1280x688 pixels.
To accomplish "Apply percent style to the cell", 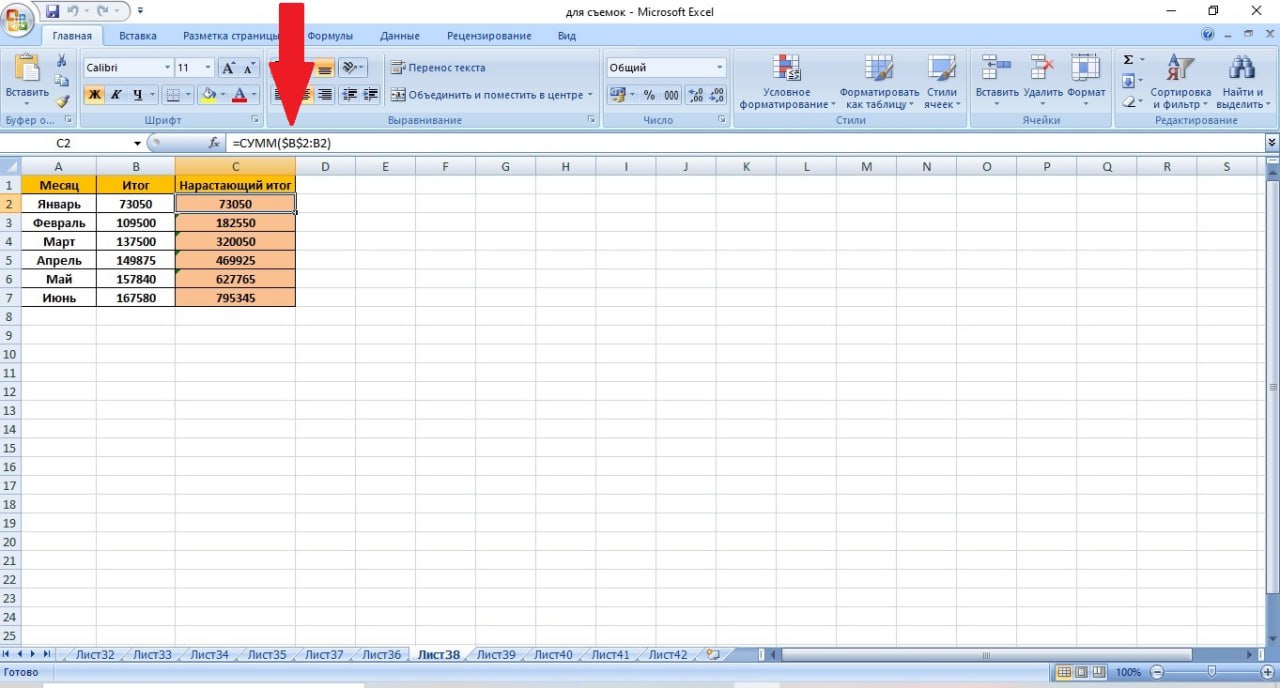I will coord(649,95).
